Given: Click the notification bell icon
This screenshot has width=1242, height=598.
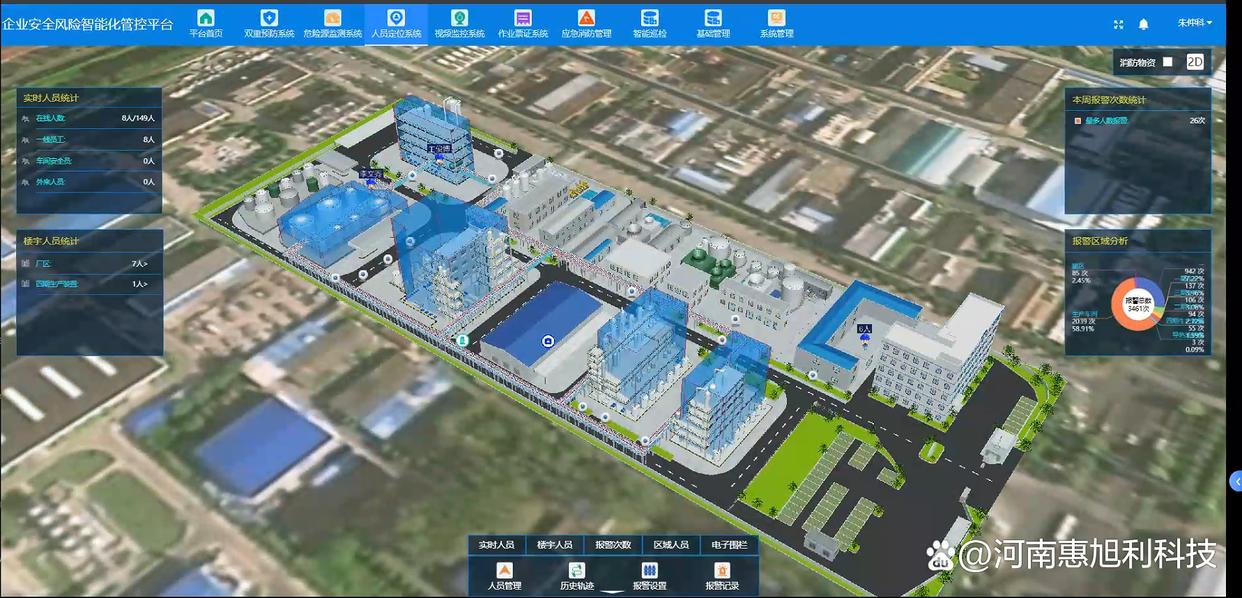Looking at the screenshot, I should 1144,23.
